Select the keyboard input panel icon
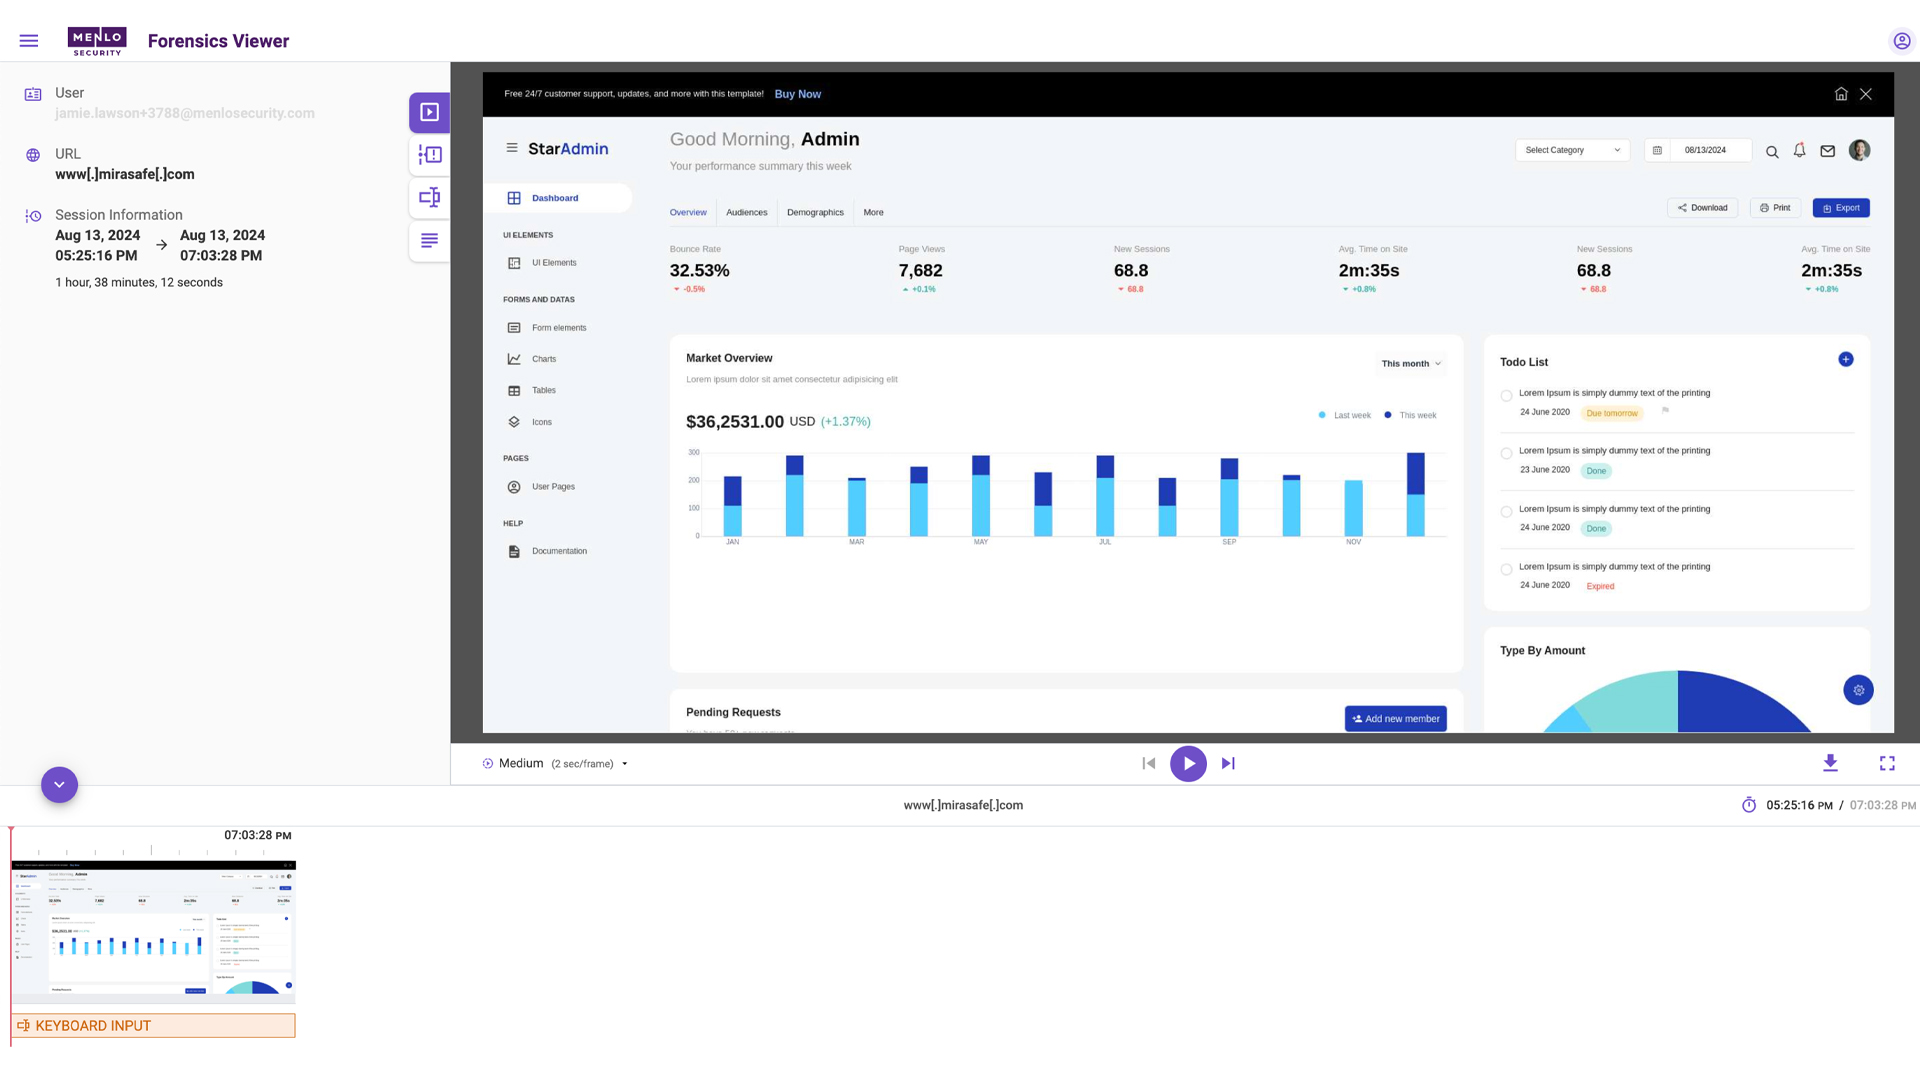Image resolution: width=1920 pixels, height=1080 pixels. coord(429,197)
